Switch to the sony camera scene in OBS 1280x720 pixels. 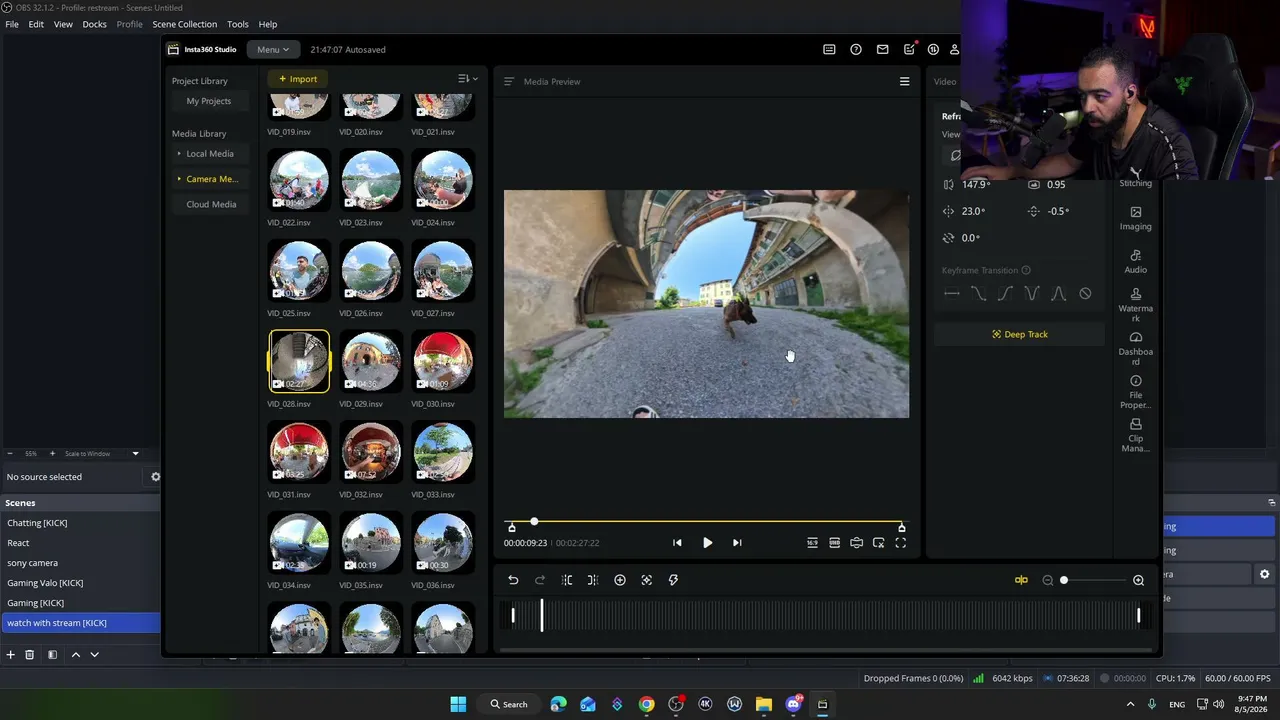click(80, 563)
